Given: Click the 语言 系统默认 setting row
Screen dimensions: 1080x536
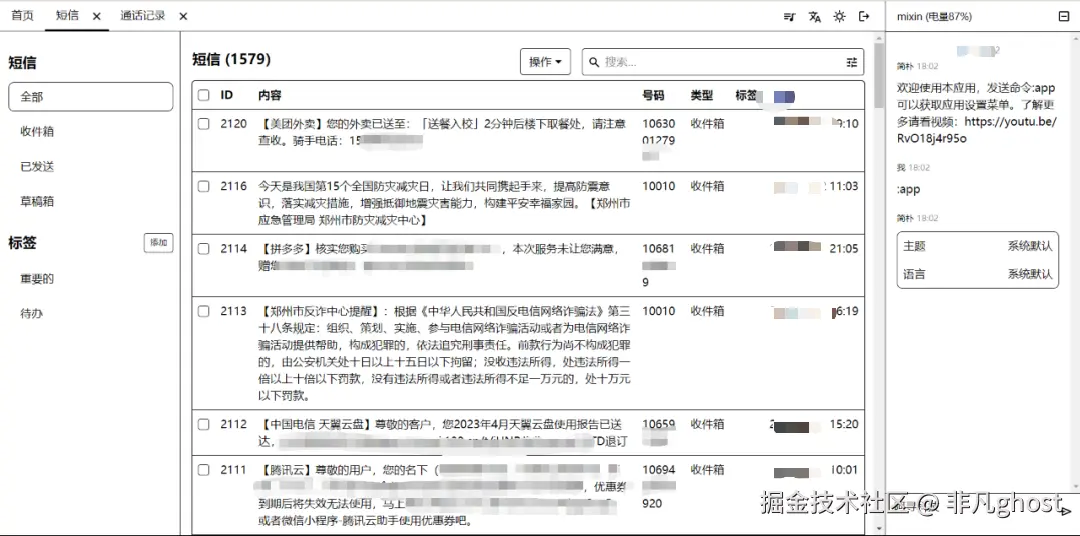Looking at the screenshot, I should click(x=977, y=274).
